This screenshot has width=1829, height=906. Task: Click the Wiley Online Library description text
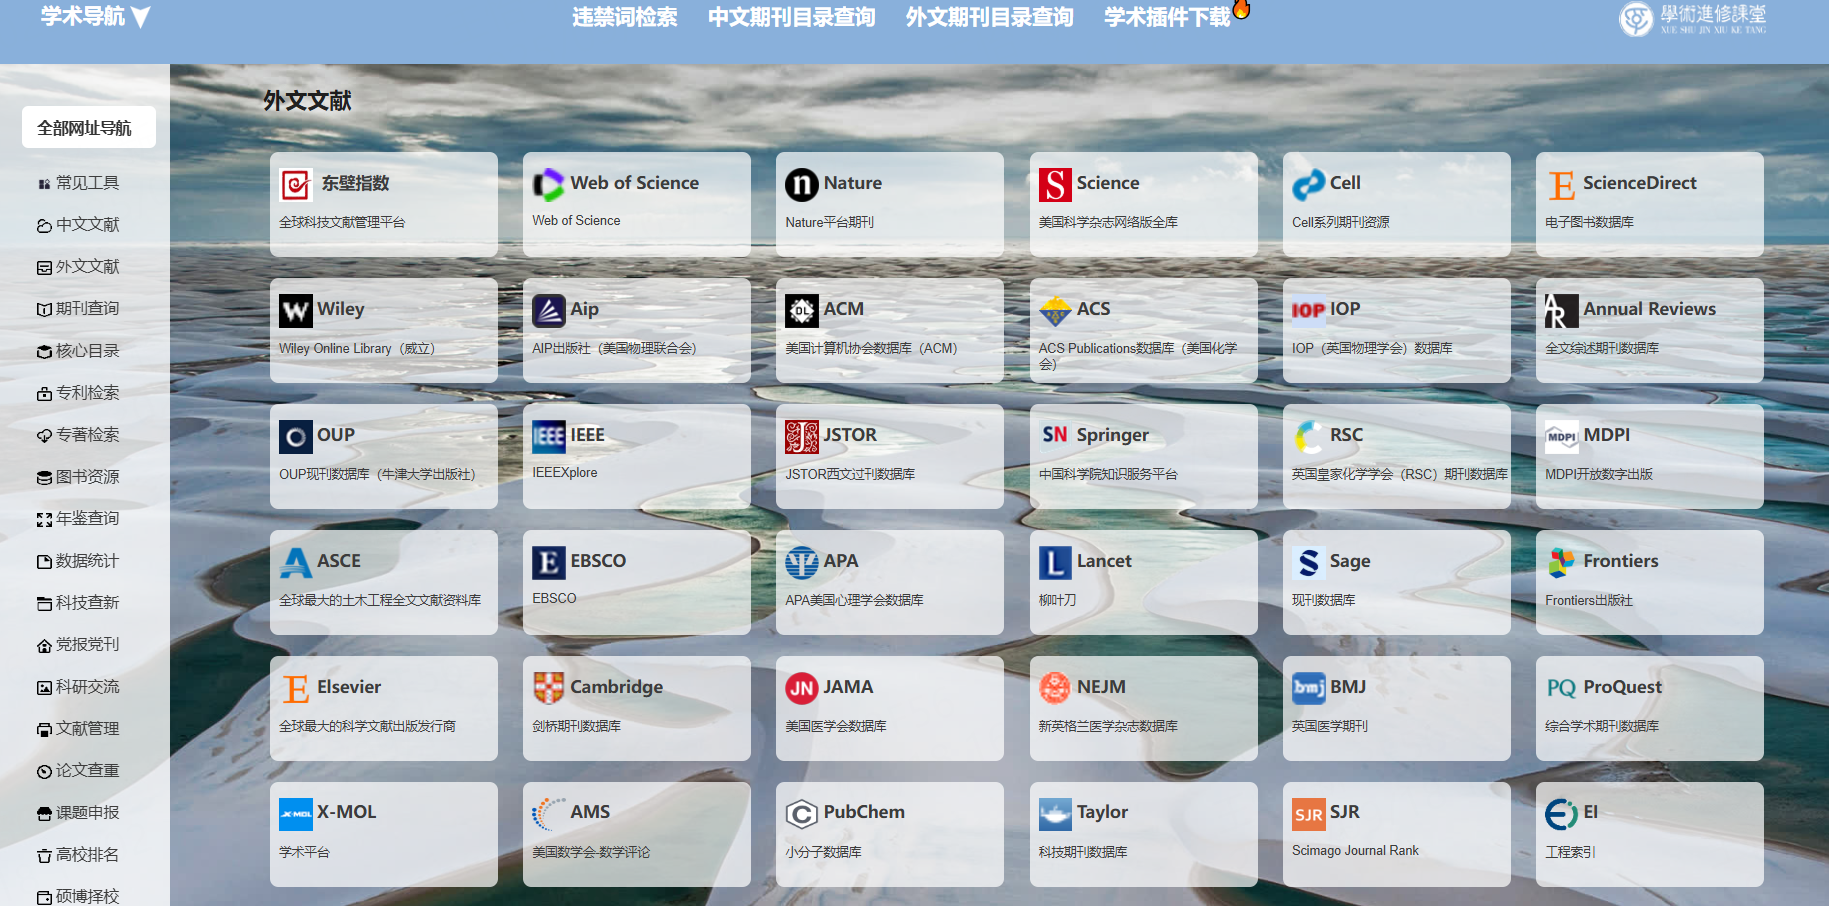click(357, 349)
